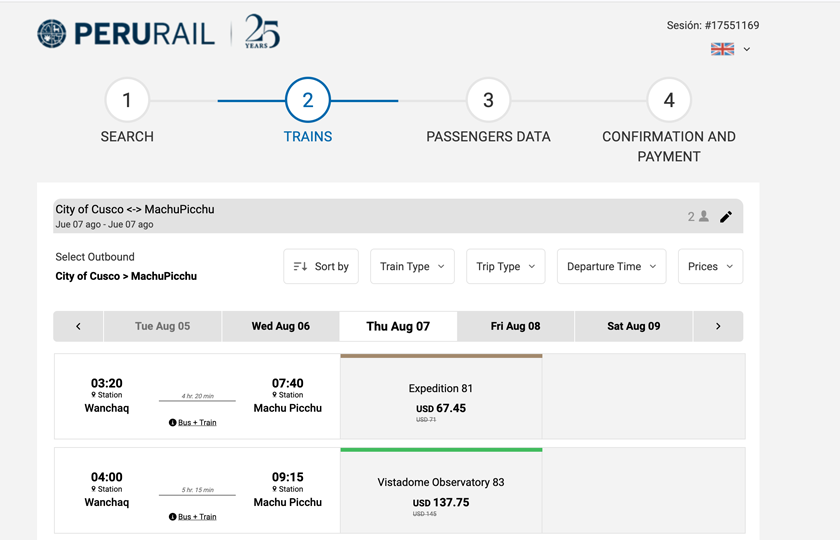Open the Trip Type dropdown
Image resolution: width=840 pixels, height=540 pixels.
coord(505,267)
